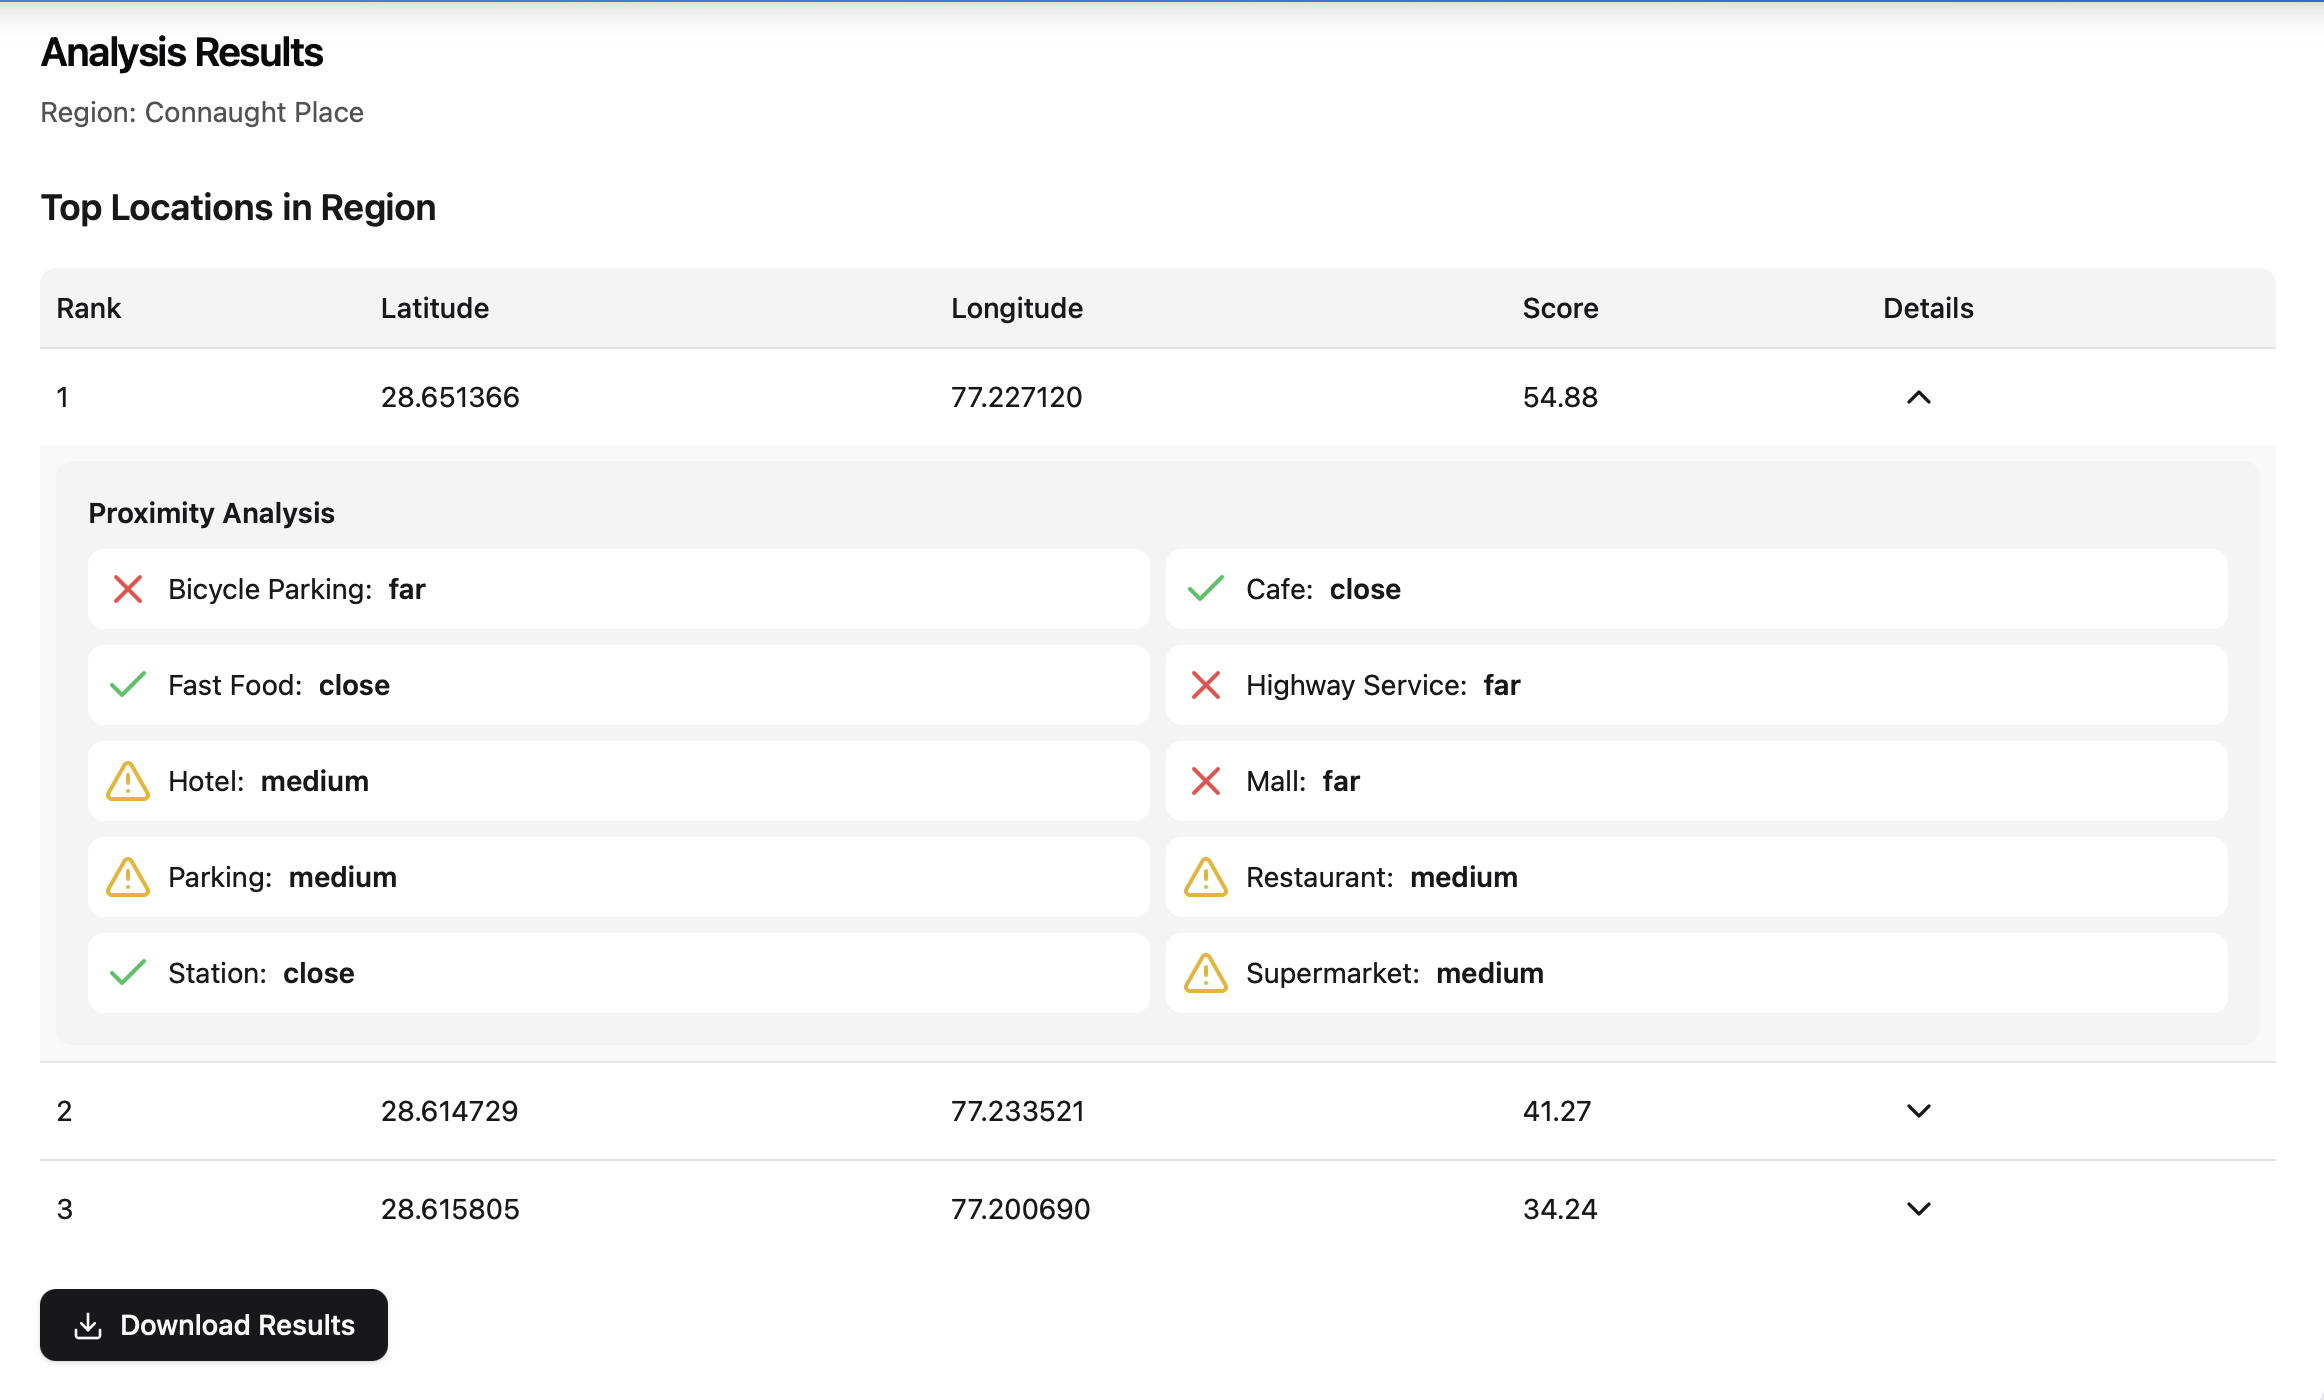Click the warning icon beside Parking
The image size is (2324, 1400).
click(x=128, y=877)
